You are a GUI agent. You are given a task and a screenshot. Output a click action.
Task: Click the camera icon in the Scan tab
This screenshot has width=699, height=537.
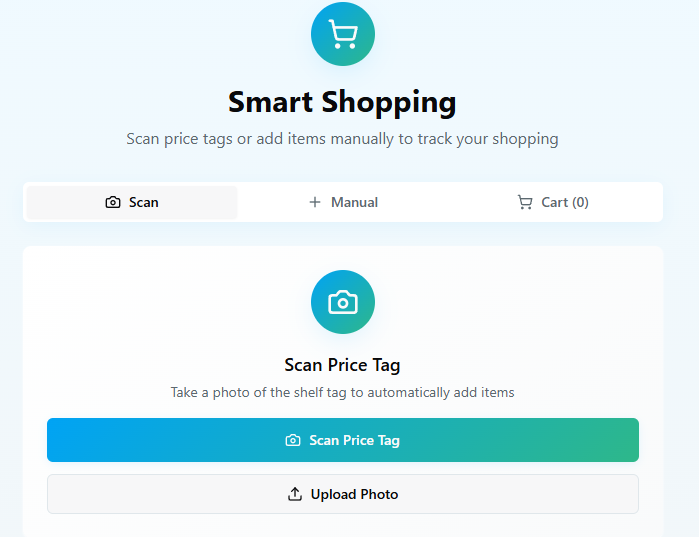(x=113, y=202)
